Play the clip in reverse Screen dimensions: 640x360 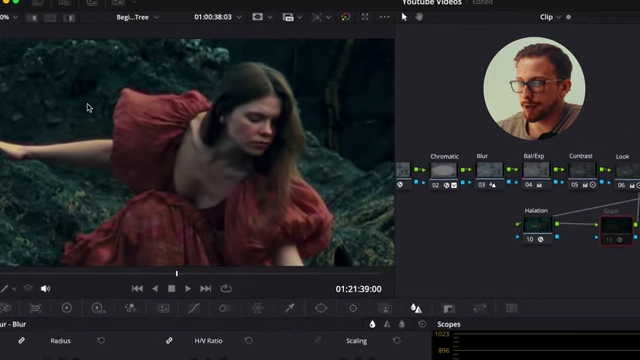155,289
